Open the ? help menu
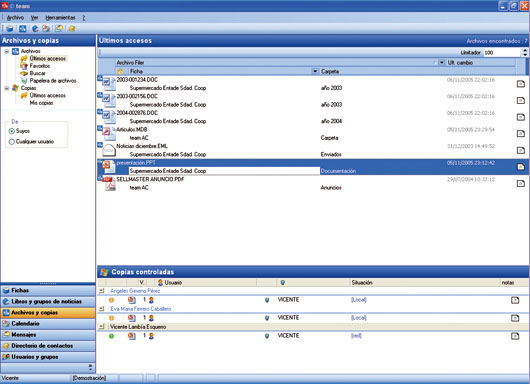 tap(84, 18)
